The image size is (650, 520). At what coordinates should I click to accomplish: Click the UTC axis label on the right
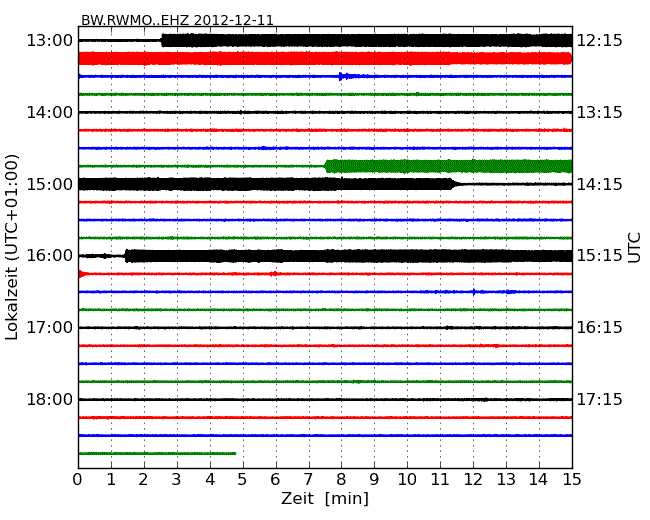634,248
